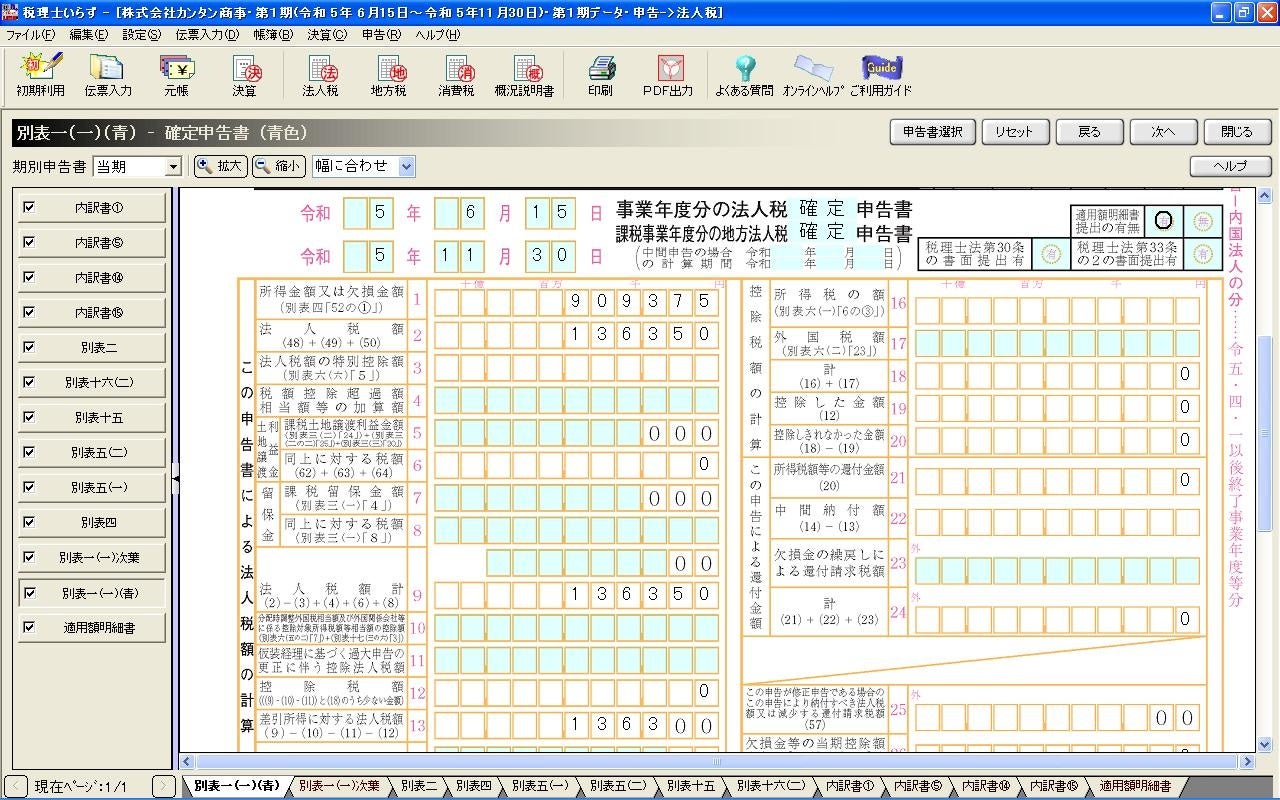This screenshot has width=1280, height=800.
Task: Click the リセット button
Action: coord(1015,132)
